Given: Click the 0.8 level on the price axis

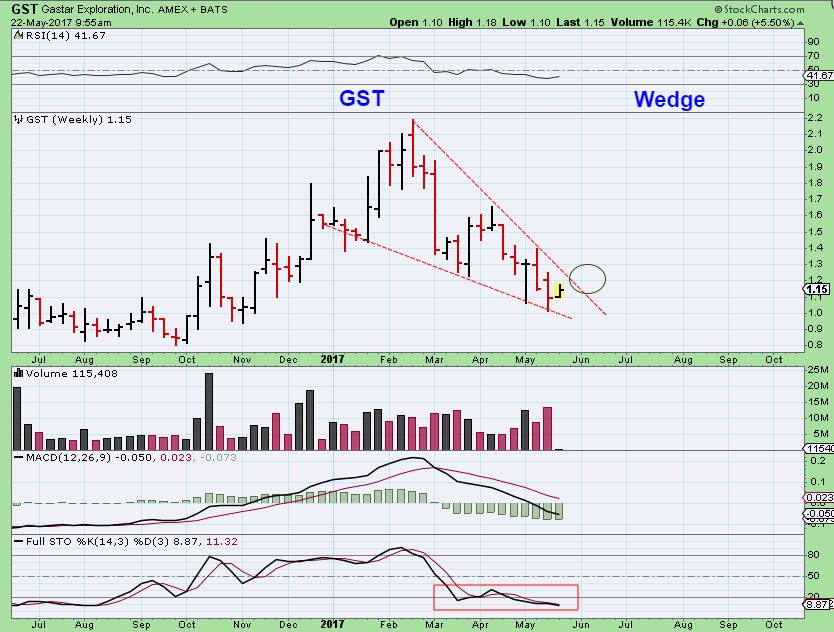Looking at the screenshot, I should point(815,345).
